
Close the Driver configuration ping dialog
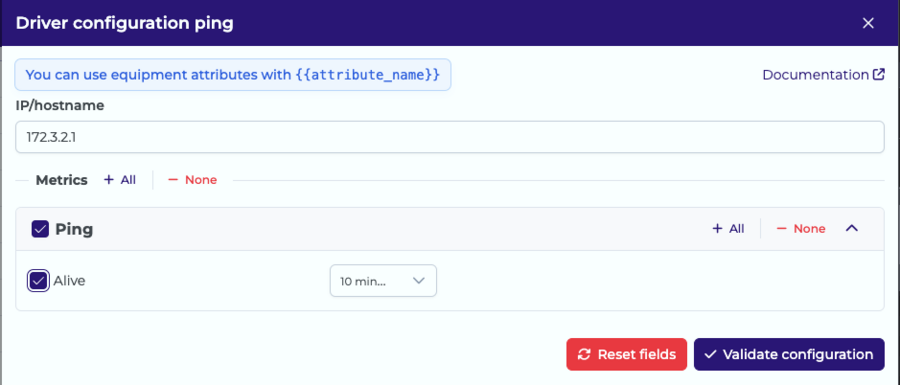click(868, 24)
